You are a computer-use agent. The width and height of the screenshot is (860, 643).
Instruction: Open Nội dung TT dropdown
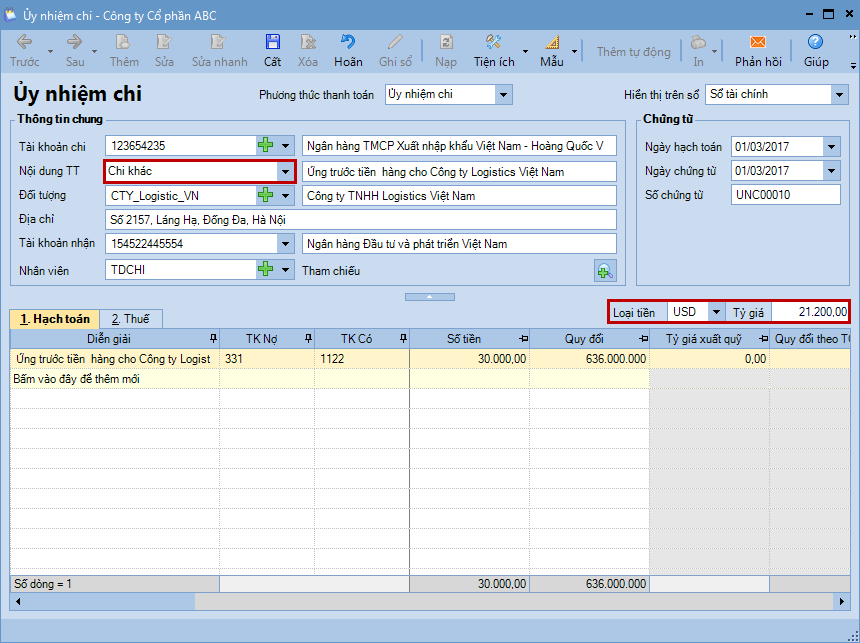pyautogui.click(x=285, y=172)
